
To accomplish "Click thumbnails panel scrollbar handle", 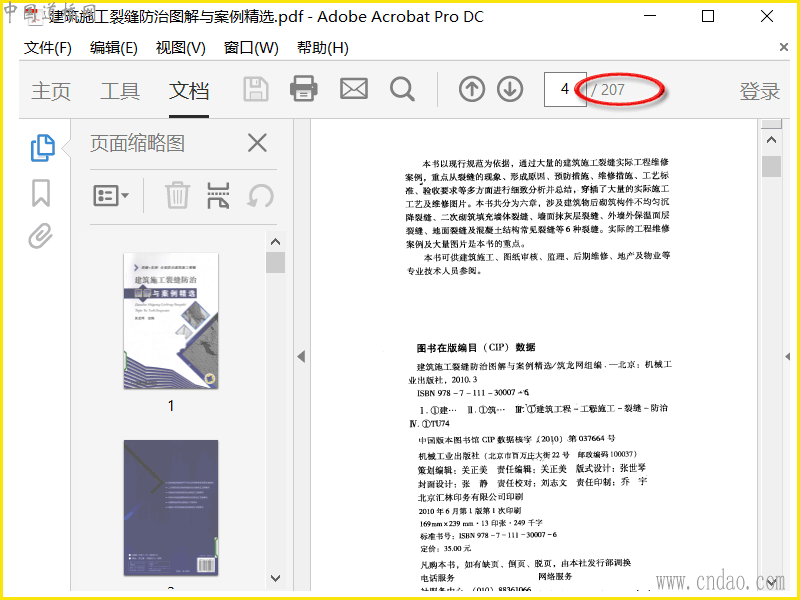I will (276, 262).
